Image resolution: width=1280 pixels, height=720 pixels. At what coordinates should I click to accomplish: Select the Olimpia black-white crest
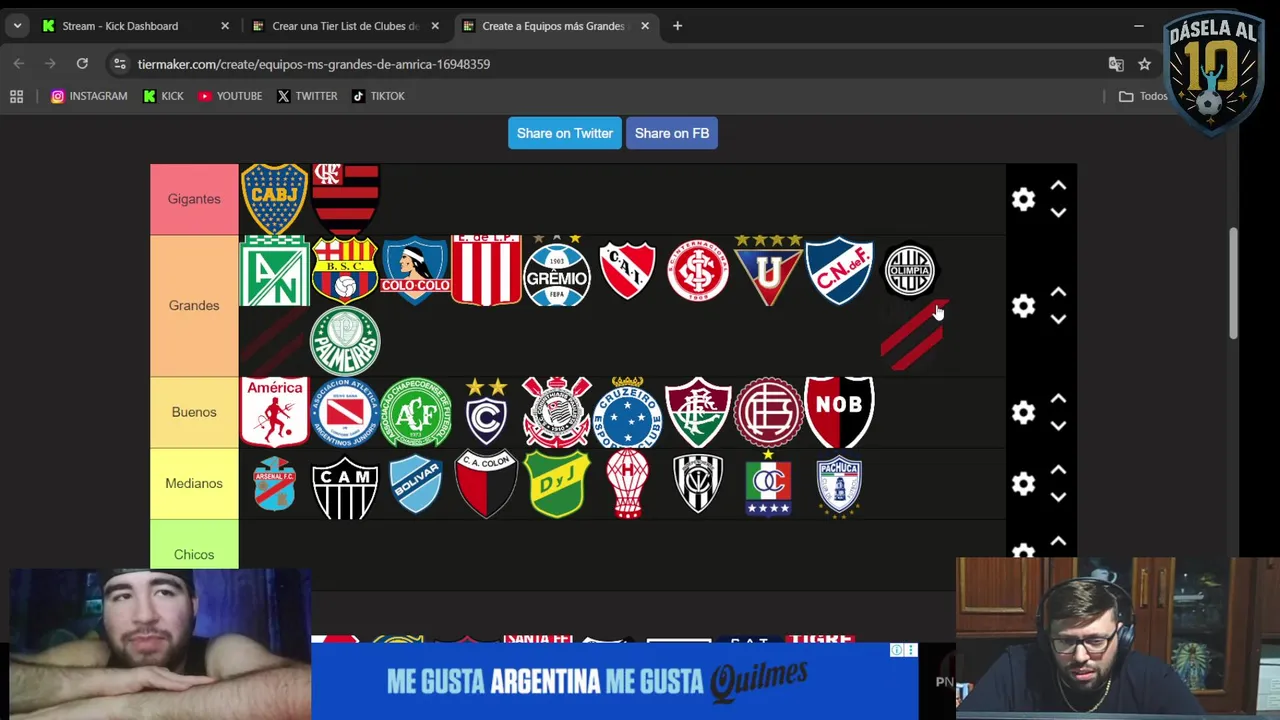(x=910, y=270)
